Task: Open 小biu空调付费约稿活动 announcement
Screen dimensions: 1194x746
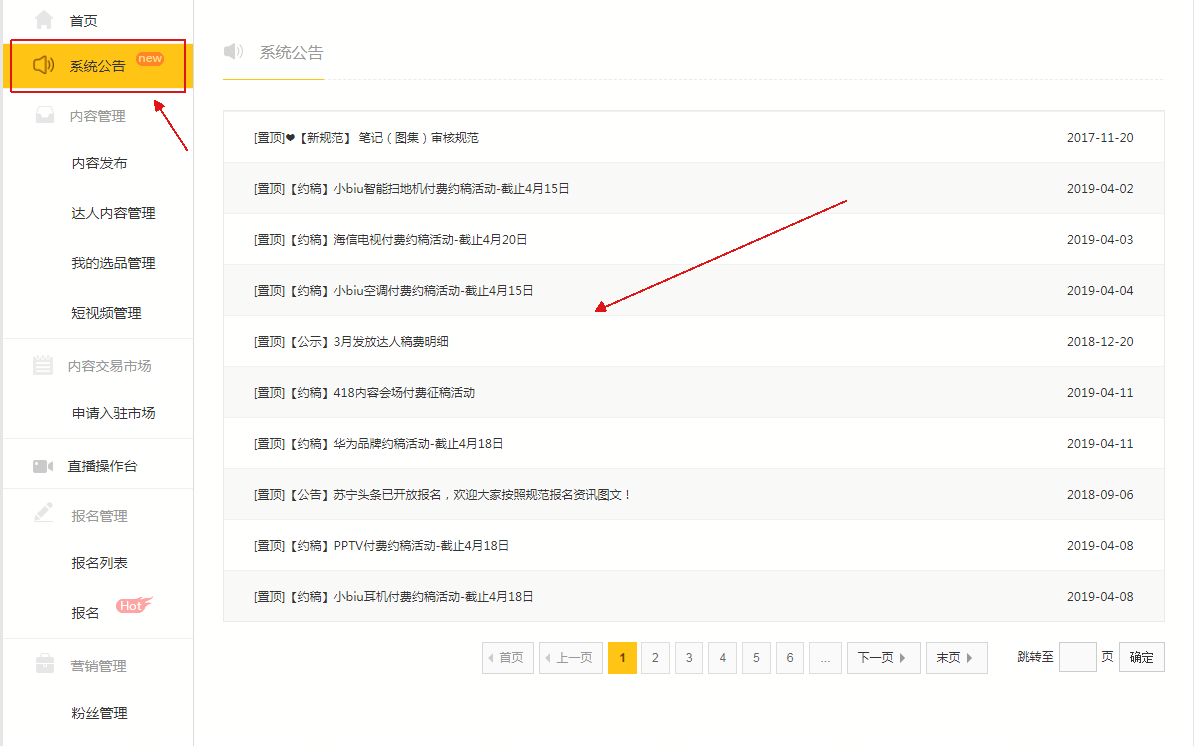Action: pyautogui.click(x=393, y=291)
